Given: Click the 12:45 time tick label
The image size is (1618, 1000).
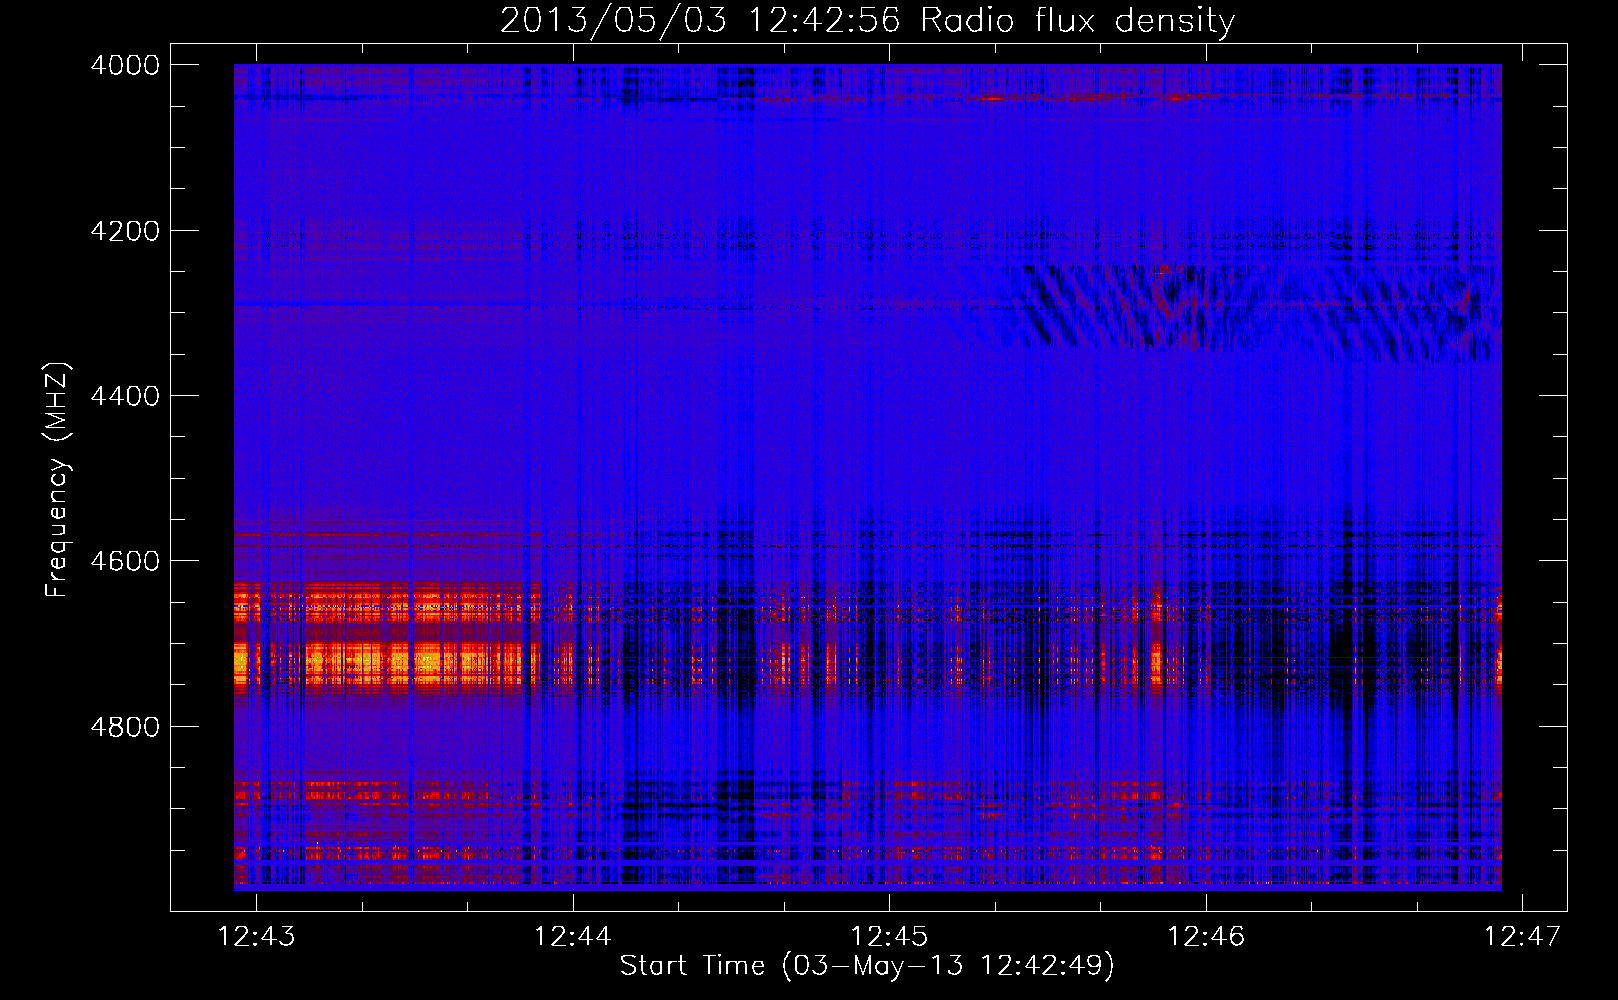Looking at the screenshot, I should (889, 936).
